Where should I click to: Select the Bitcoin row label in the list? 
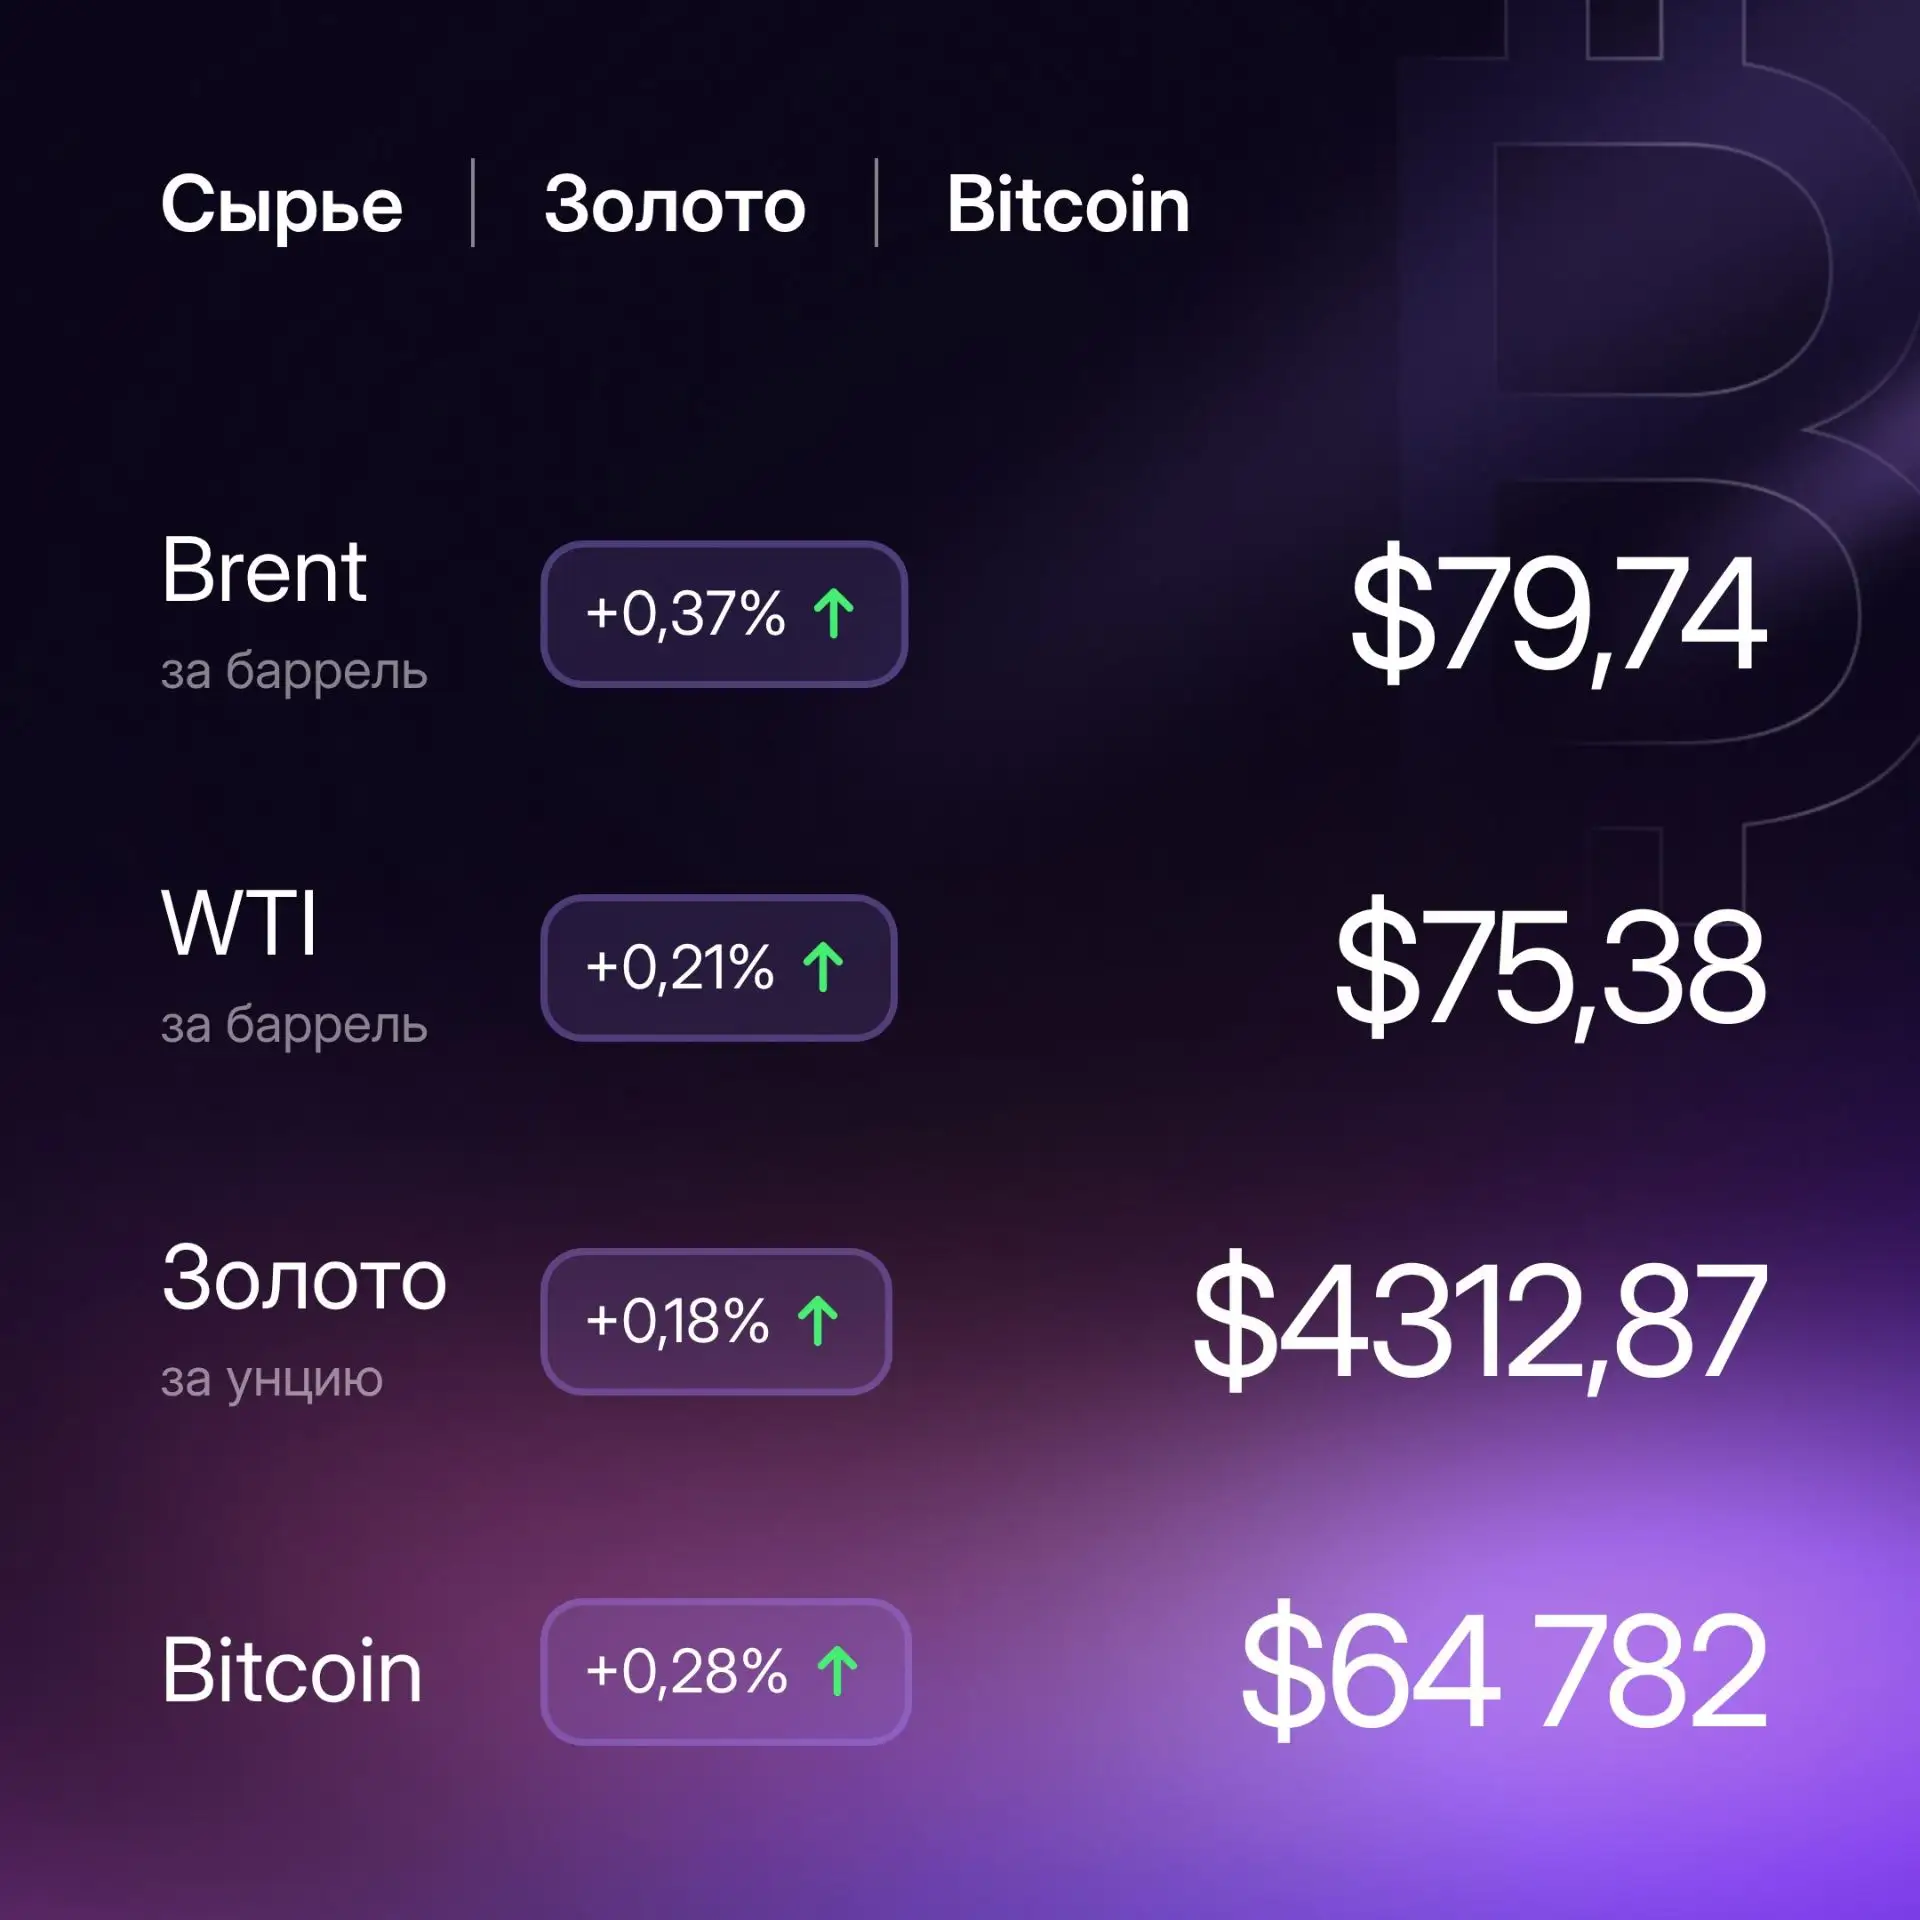292,1671
